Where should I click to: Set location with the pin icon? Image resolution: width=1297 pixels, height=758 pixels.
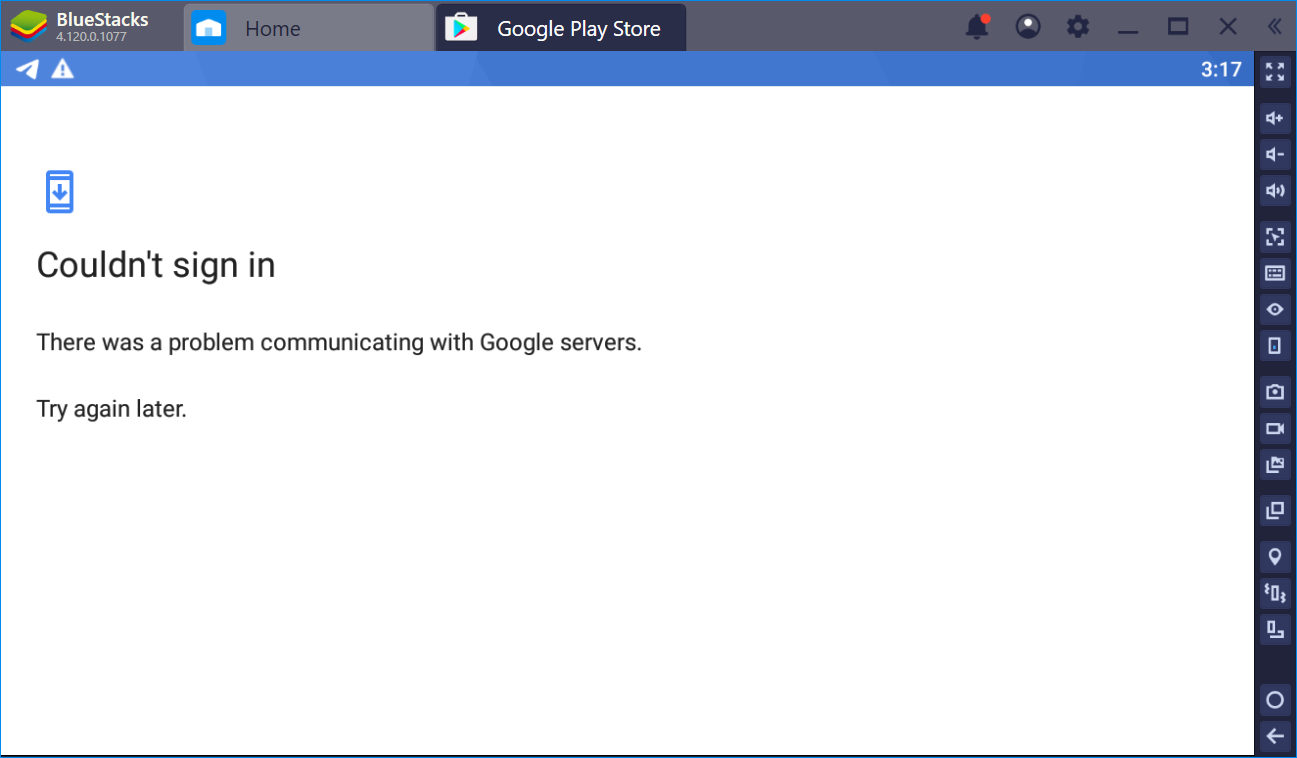(x=1275, y=557)
